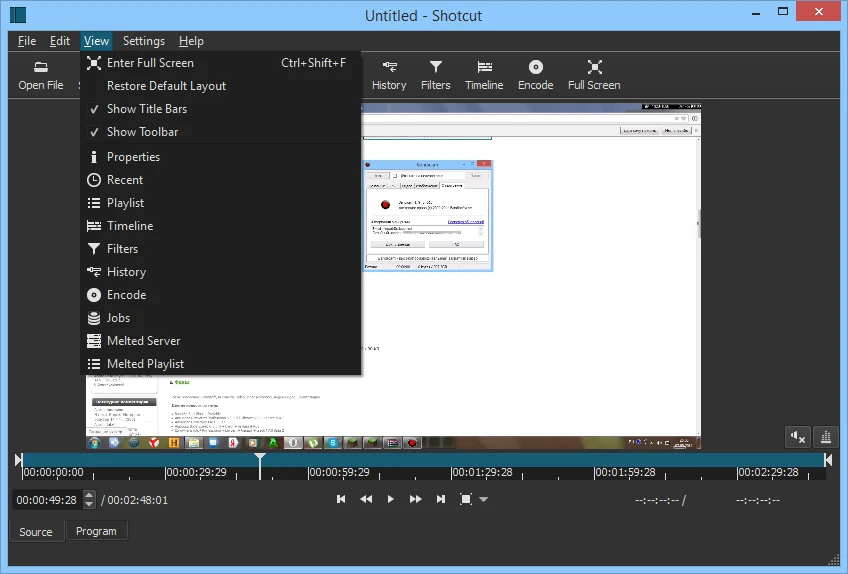Open the Settings menu
This screenshot has height=574, width=848.
[144, 41]
